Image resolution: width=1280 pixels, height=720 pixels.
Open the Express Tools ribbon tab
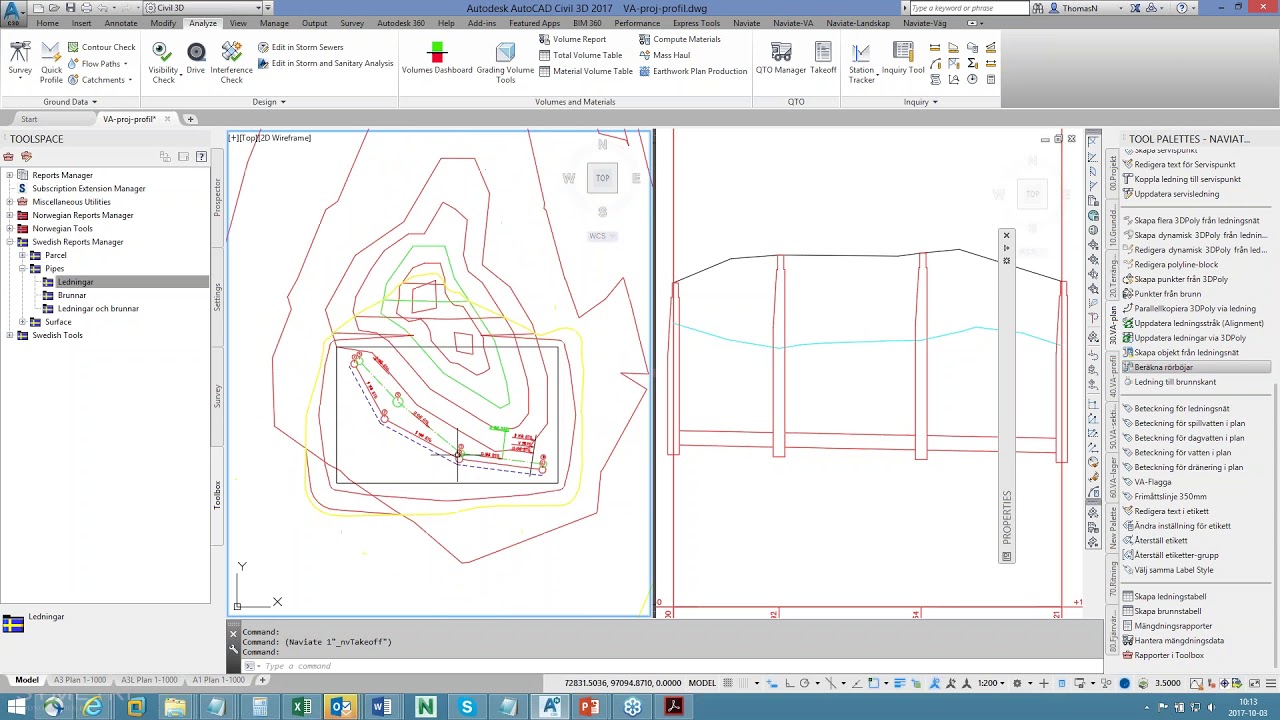(x=696, y=23)
